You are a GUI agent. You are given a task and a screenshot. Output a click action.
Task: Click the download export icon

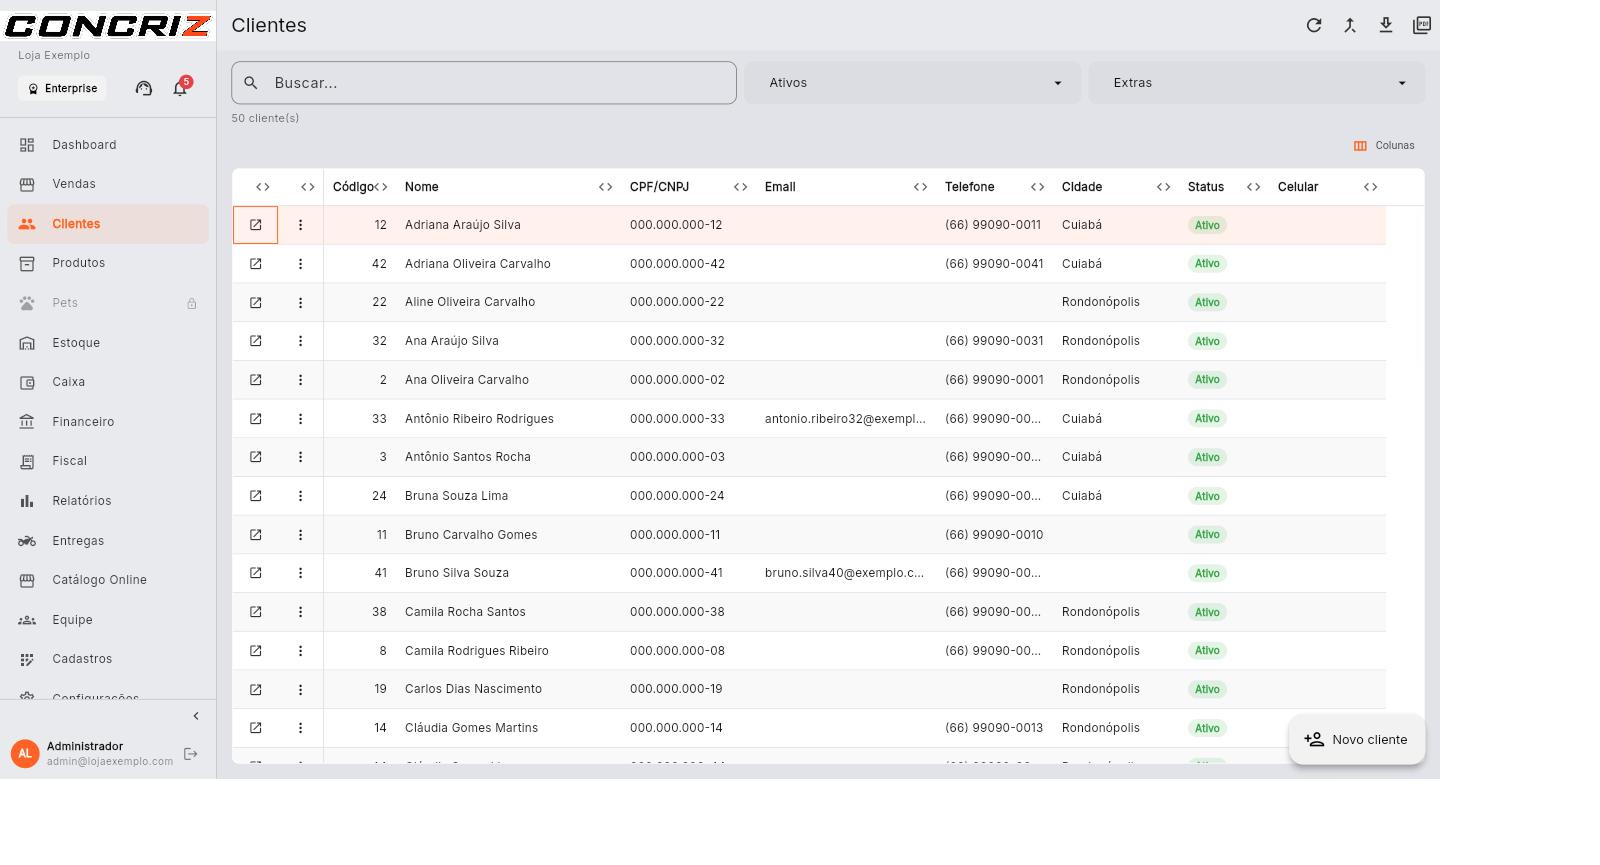[x=1386, y=25]
